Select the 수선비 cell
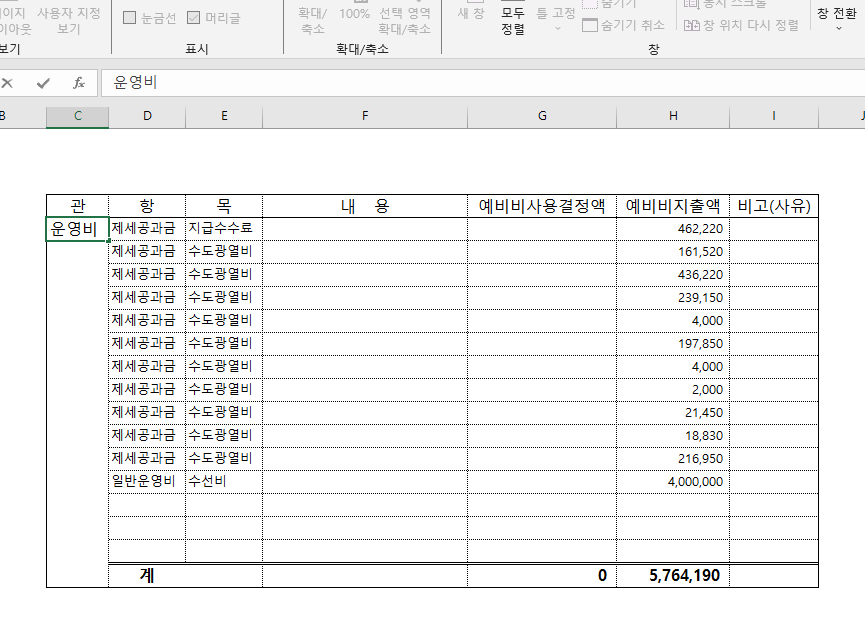This screenshot has height=637, width=865. [x=224, y=481]
